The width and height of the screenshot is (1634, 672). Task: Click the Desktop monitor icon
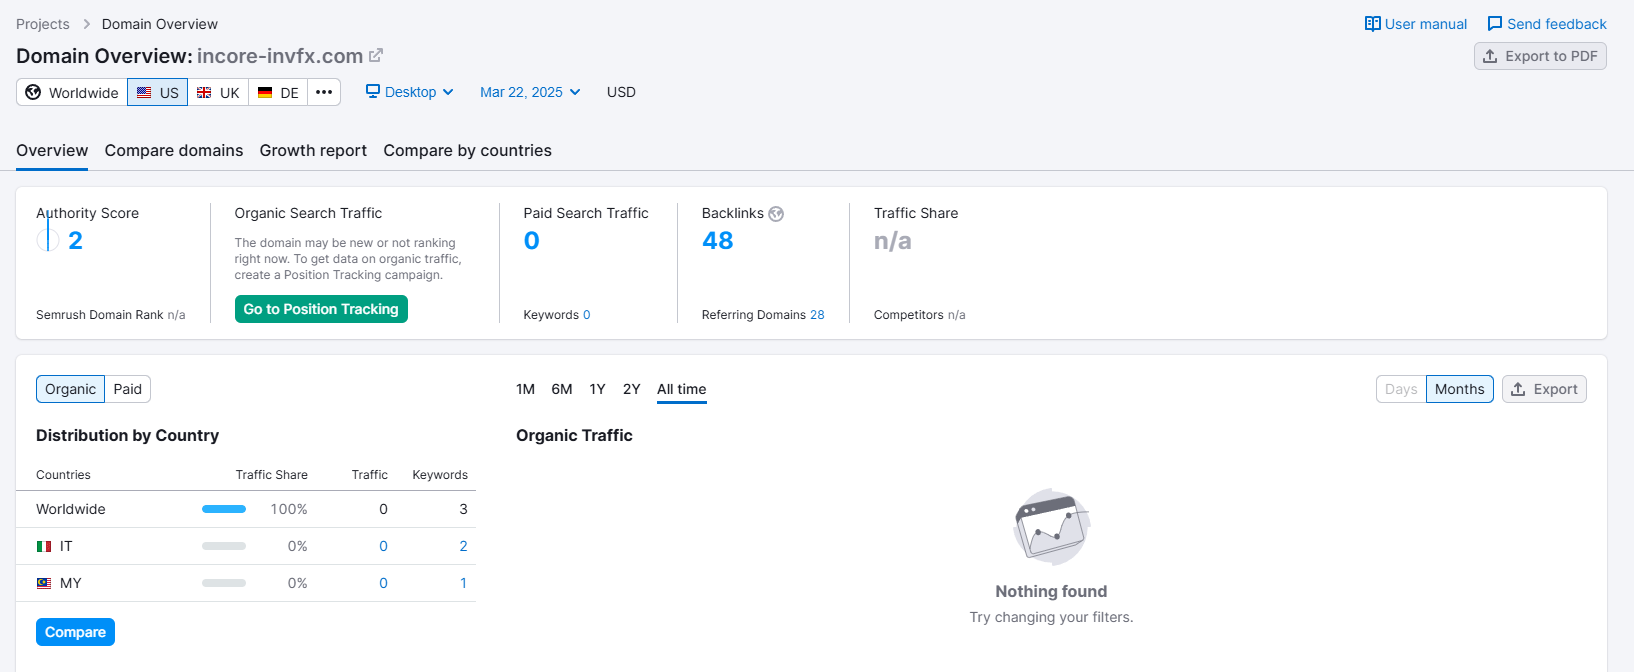coord(373,91)
